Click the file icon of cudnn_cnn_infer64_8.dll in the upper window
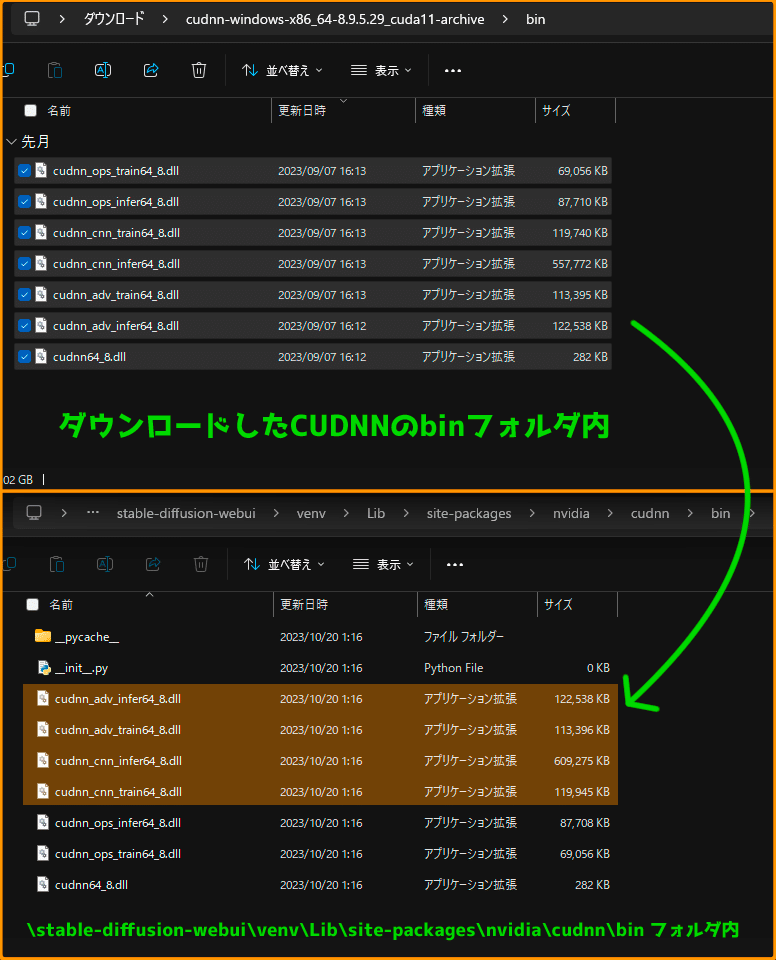776x960 pixels. pos(41,263)
